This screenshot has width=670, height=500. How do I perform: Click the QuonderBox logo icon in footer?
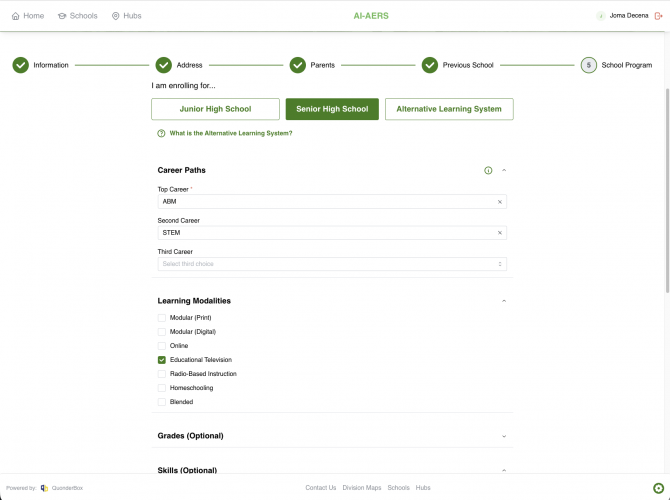[44, 488]
